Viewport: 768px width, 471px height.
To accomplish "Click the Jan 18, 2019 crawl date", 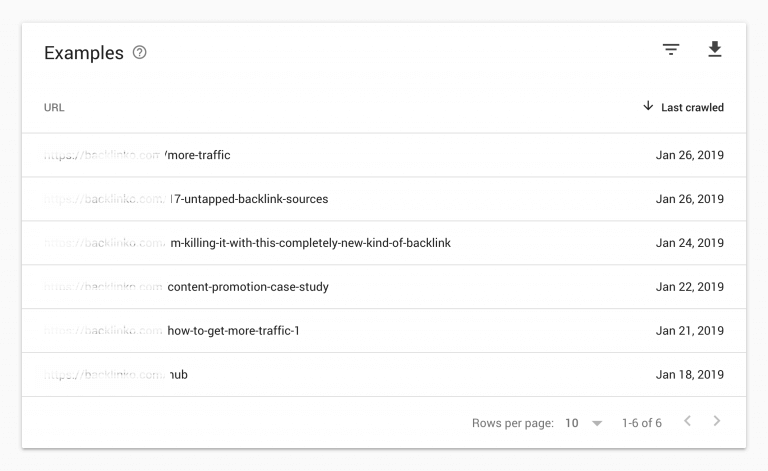I will (x=690, y=375).
